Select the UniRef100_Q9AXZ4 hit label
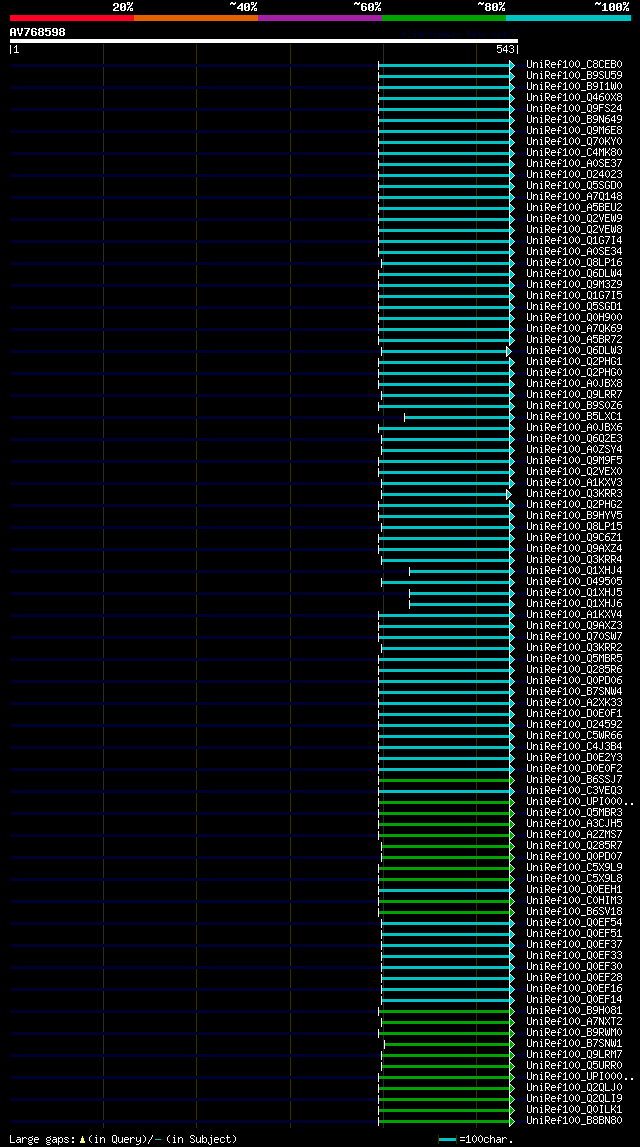 [x=574, y=548]
